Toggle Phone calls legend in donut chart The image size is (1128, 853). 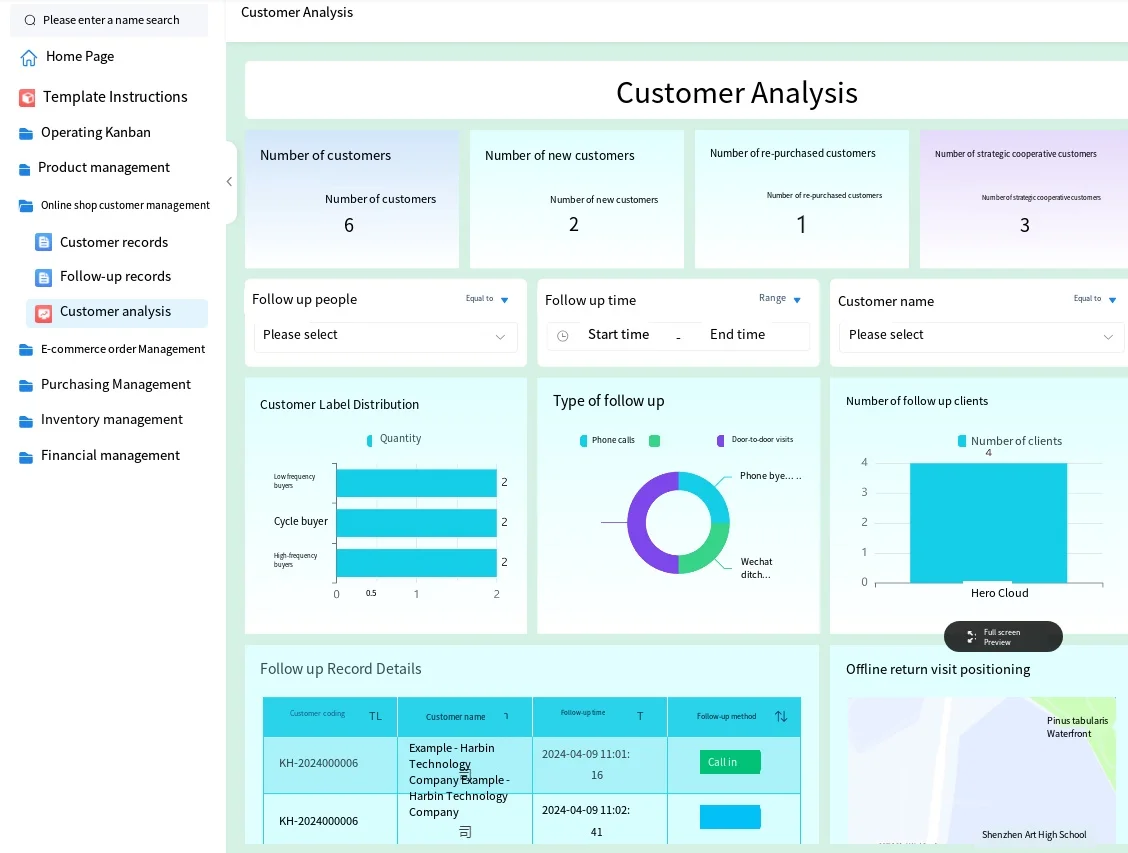click(x=606, y=441)
